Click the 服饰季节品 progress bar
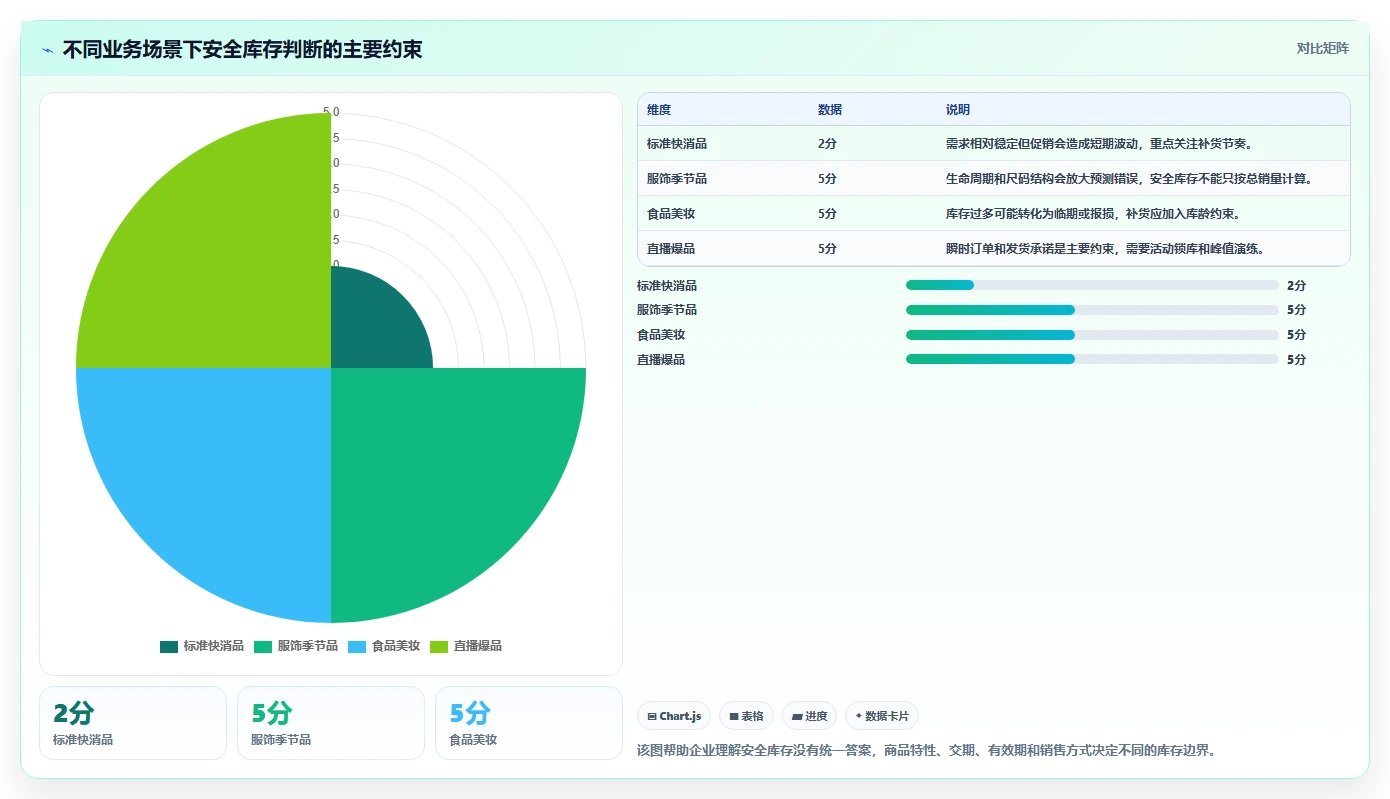Viewport: 1390px width, 799px height. point(1092,310)
